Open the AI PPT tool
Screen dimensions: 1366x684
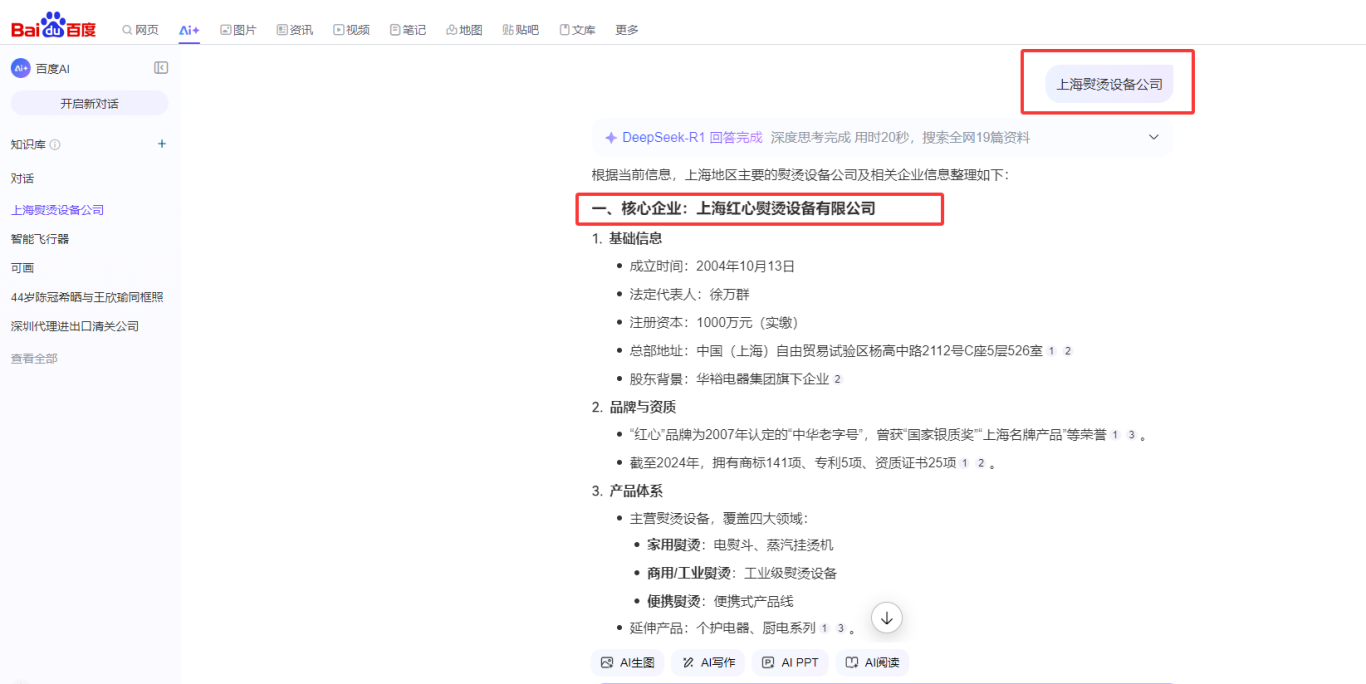point(790,662)
